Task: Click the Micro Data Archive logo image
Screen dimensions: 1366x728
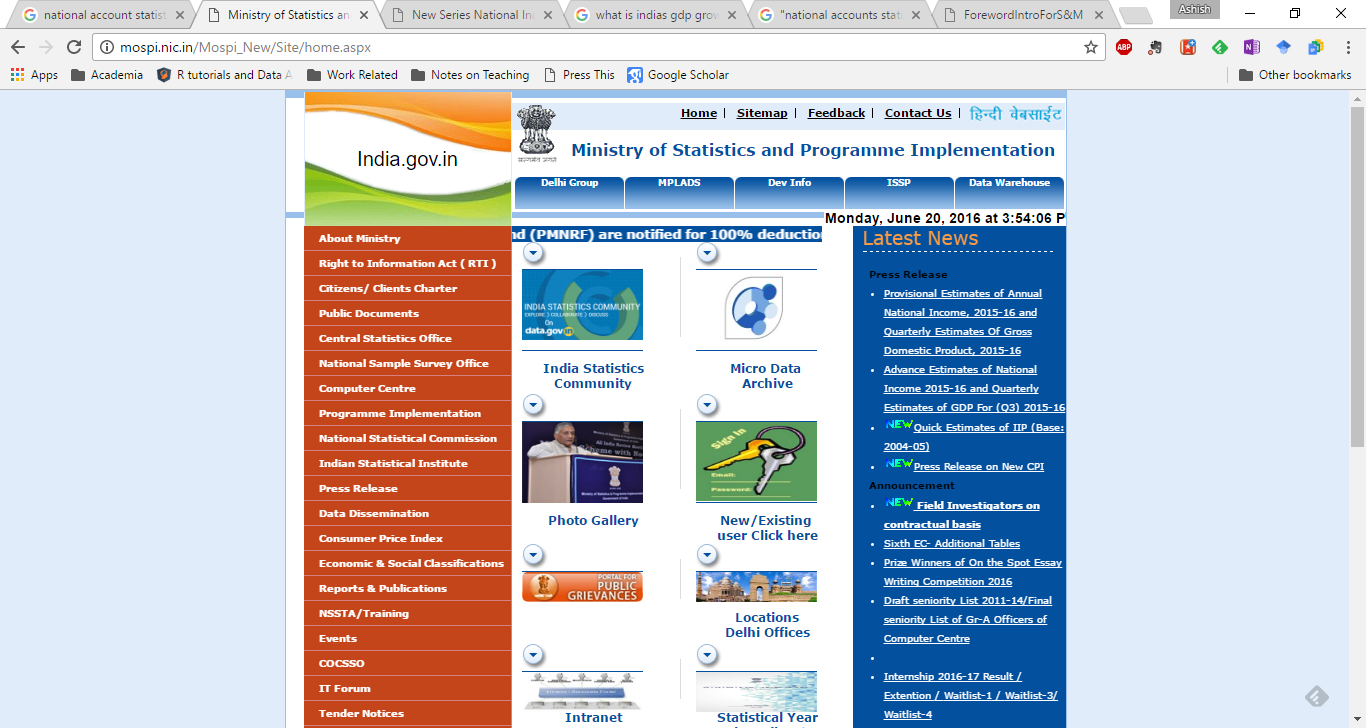Action: coord(756,310)
